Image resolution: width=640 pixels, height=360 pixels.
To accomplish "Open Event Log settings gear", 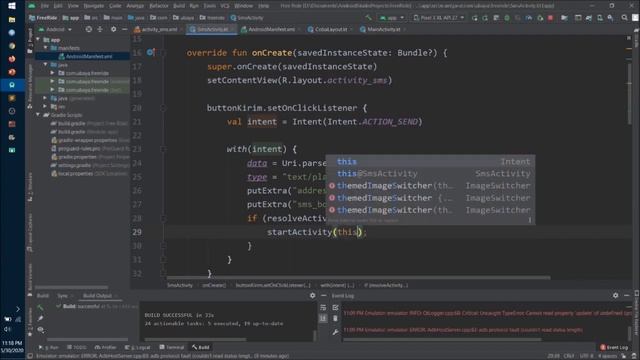I will [x=616, y=296].
